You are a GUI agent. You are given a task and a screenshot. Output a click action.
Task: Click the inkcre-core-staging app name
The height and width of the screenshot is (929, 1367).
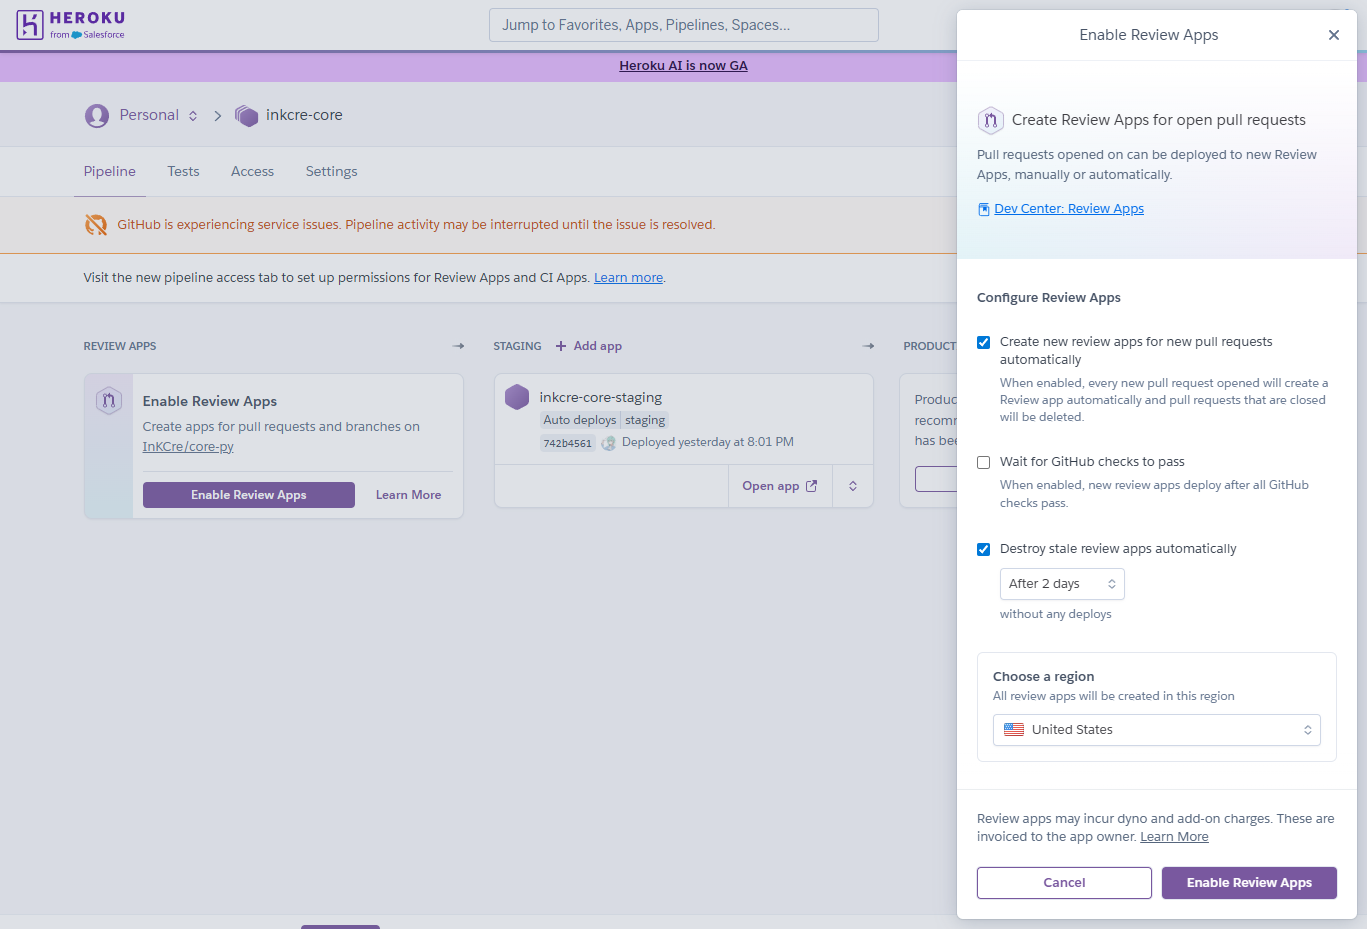click(601, 397)
